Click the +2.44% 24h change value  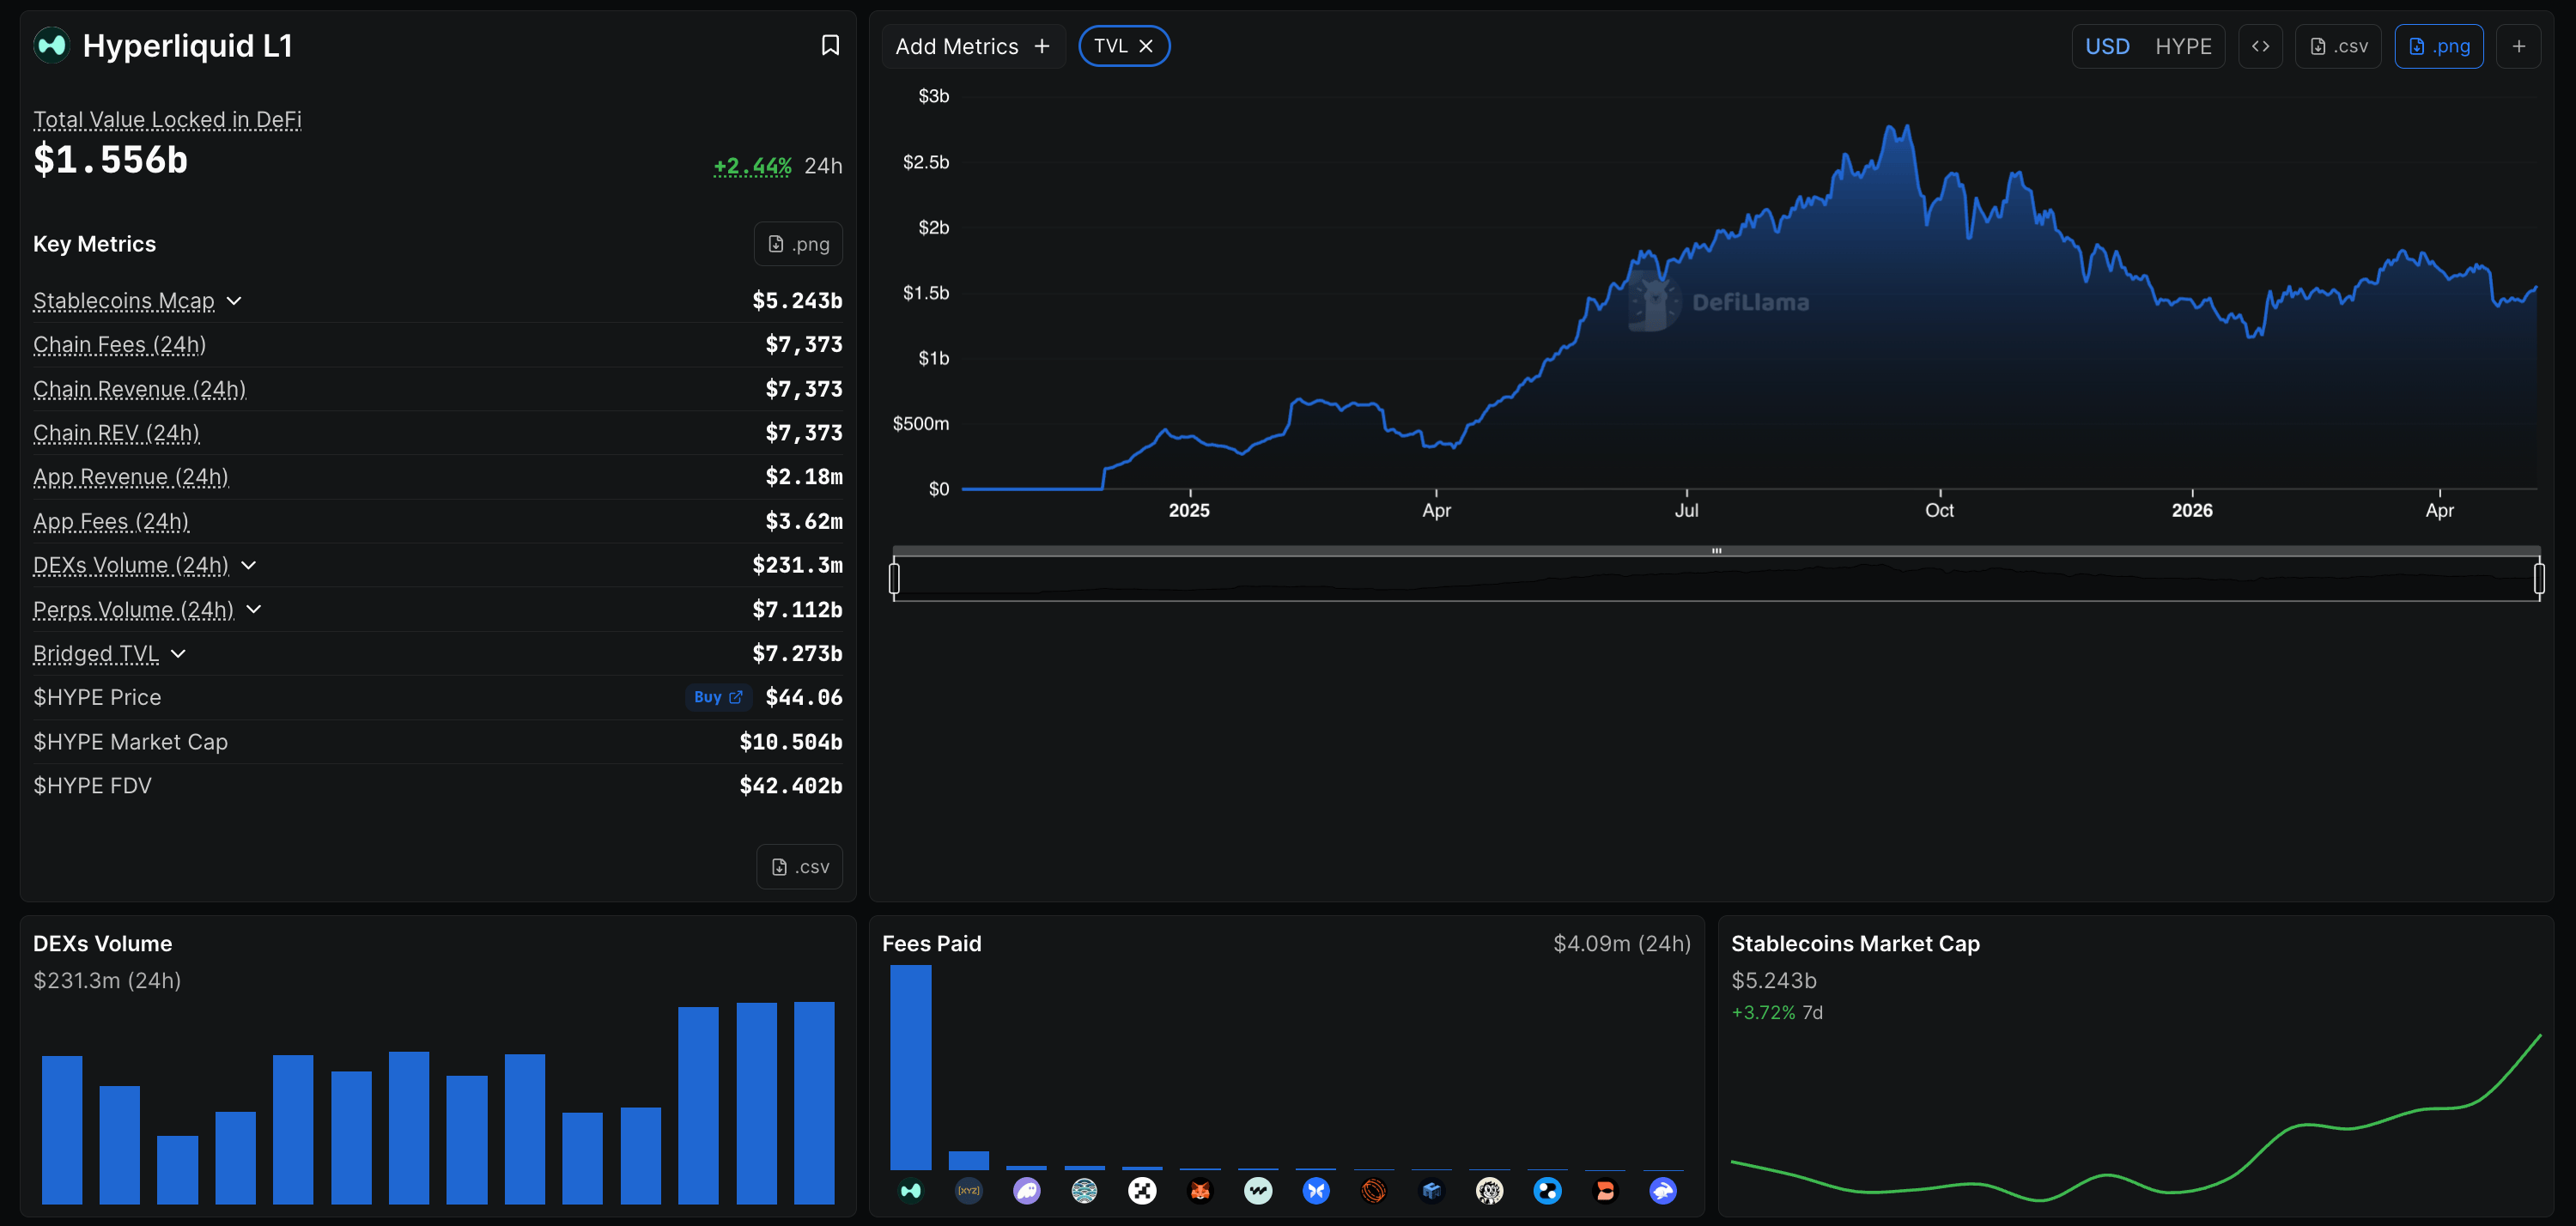752,166
